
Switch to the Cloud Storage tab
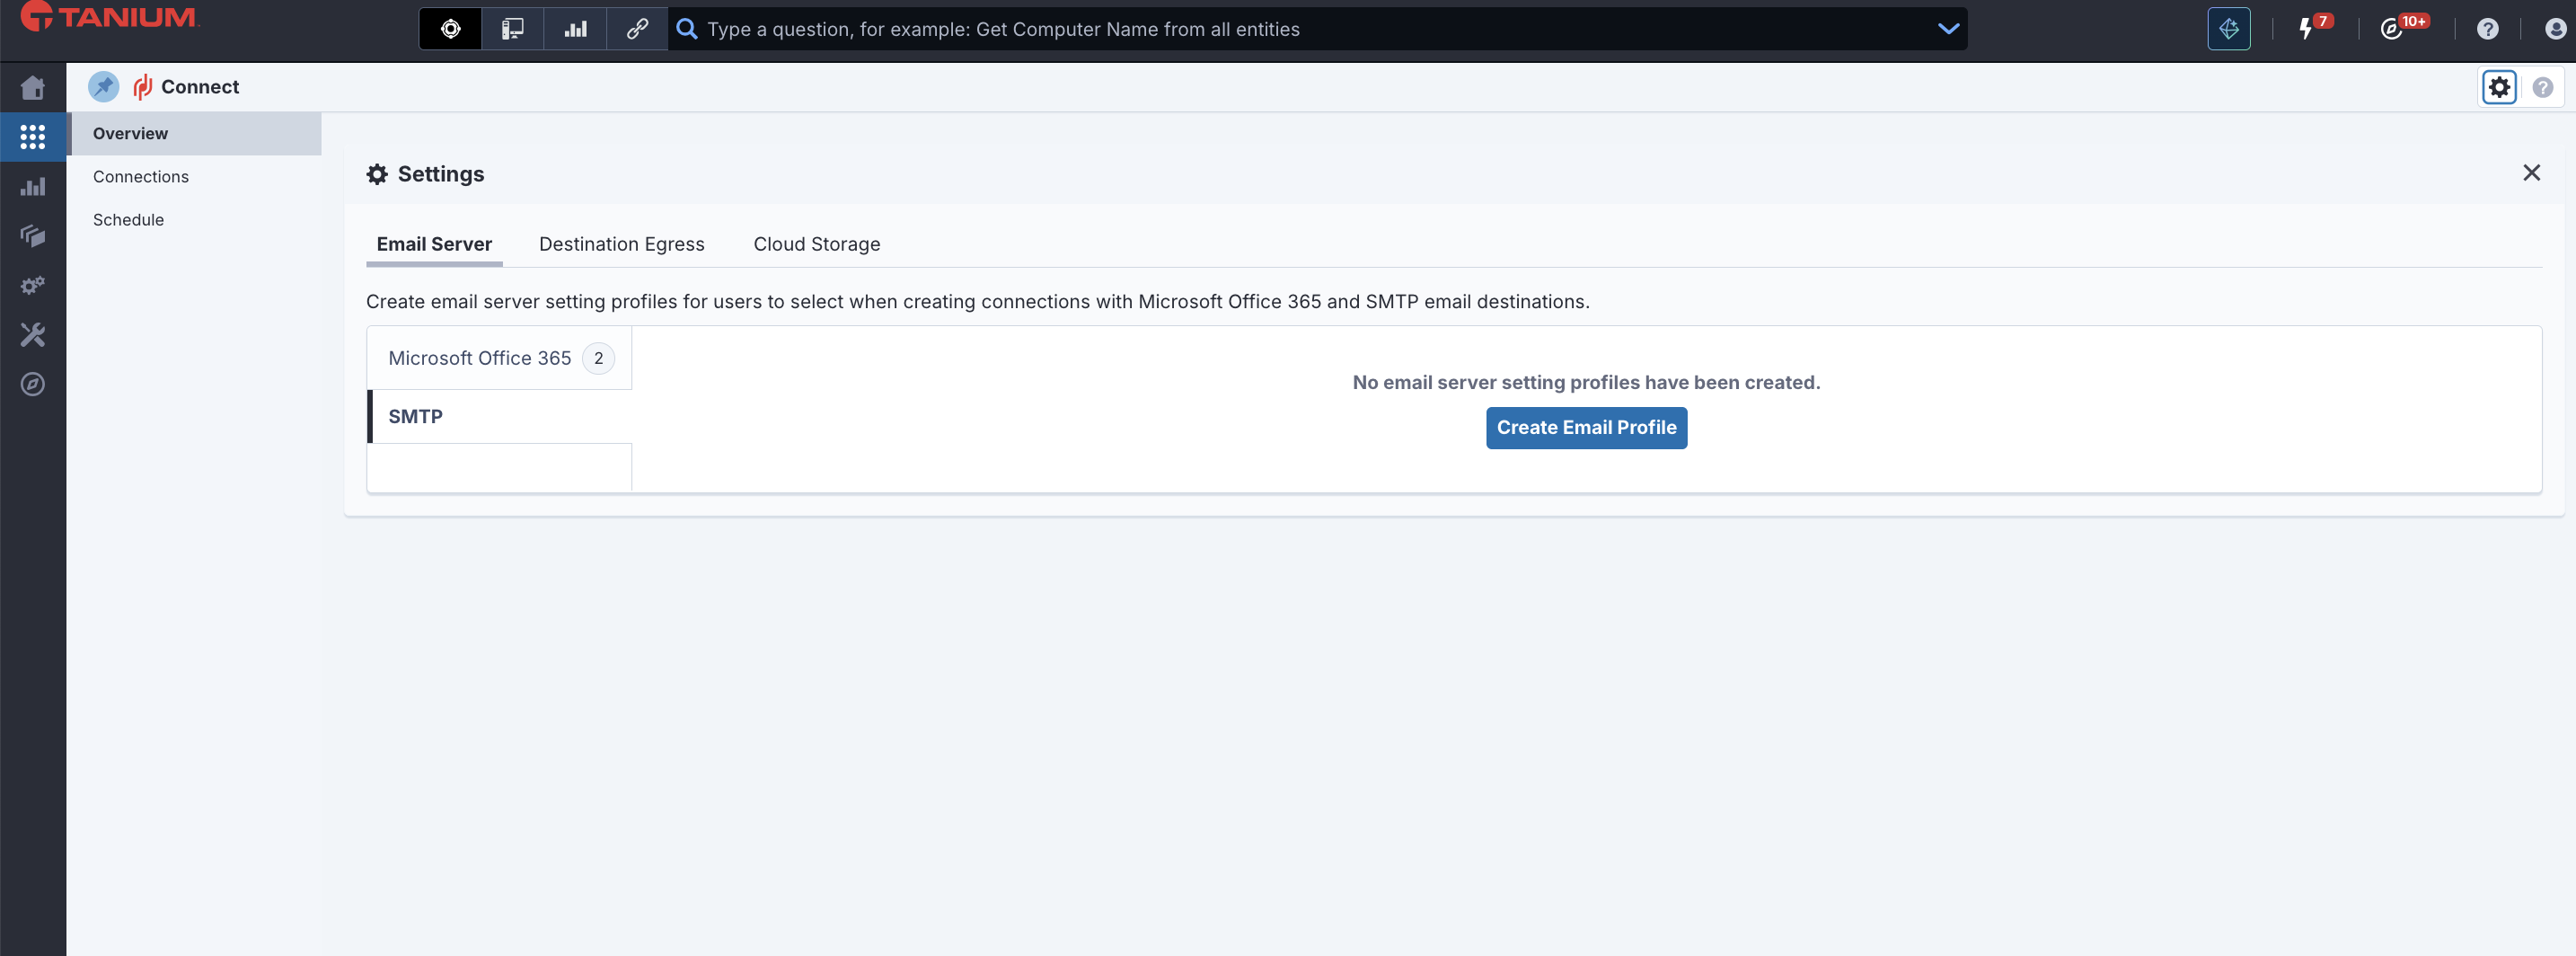tap(816, 244)
